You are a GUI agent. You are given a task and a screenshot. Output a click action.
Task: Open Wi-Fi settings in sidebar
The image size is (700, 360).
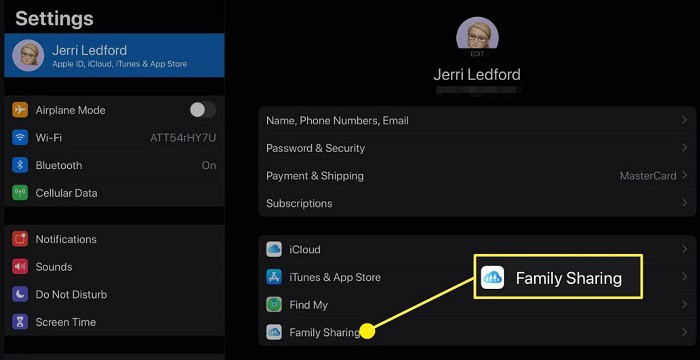114,138
